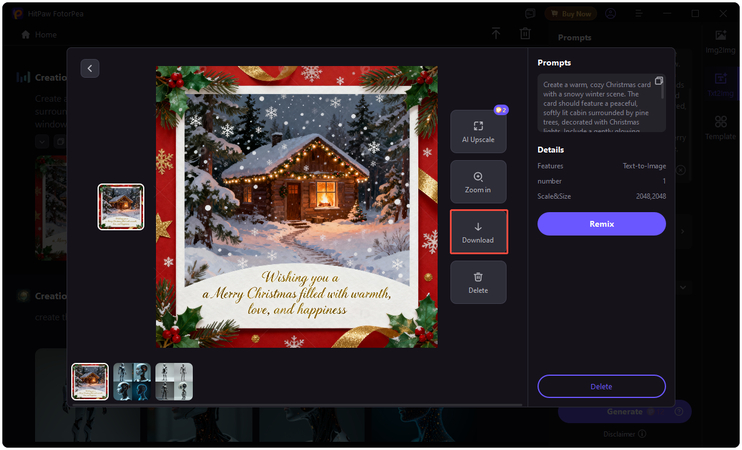
Task: Click the help icon next to Generate
Action: (679, 412)
